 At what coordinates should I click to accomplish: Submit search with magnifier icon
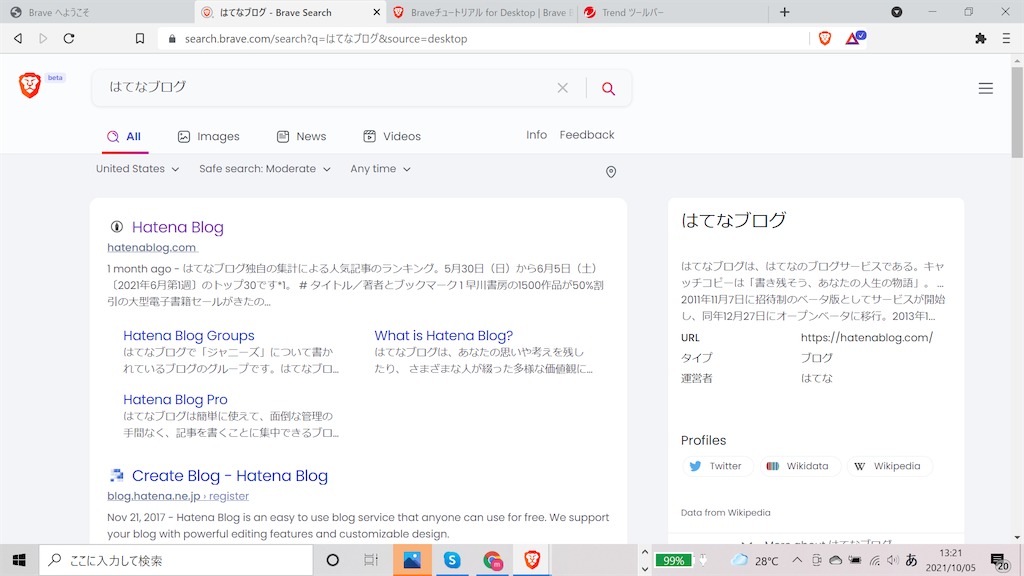point(608,88)
